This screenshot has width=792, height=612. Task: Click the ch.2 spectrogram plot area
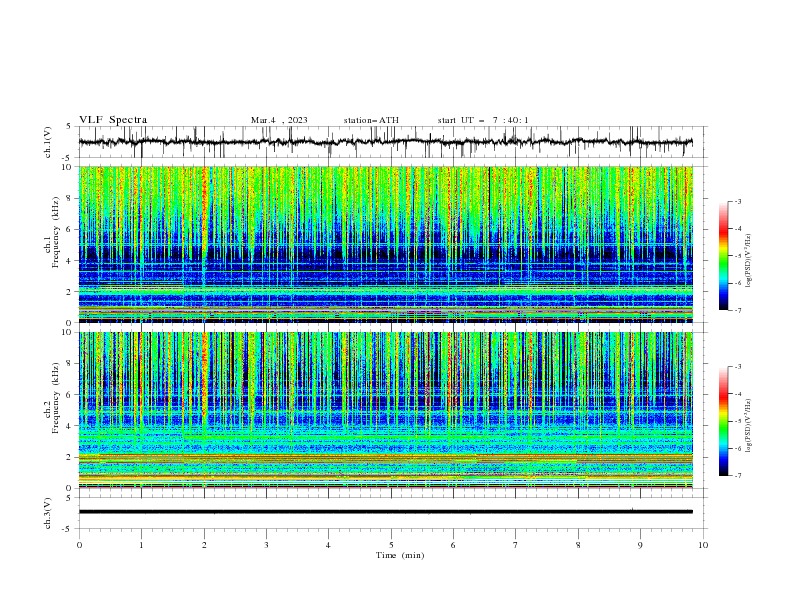click(x=385, y=410)
